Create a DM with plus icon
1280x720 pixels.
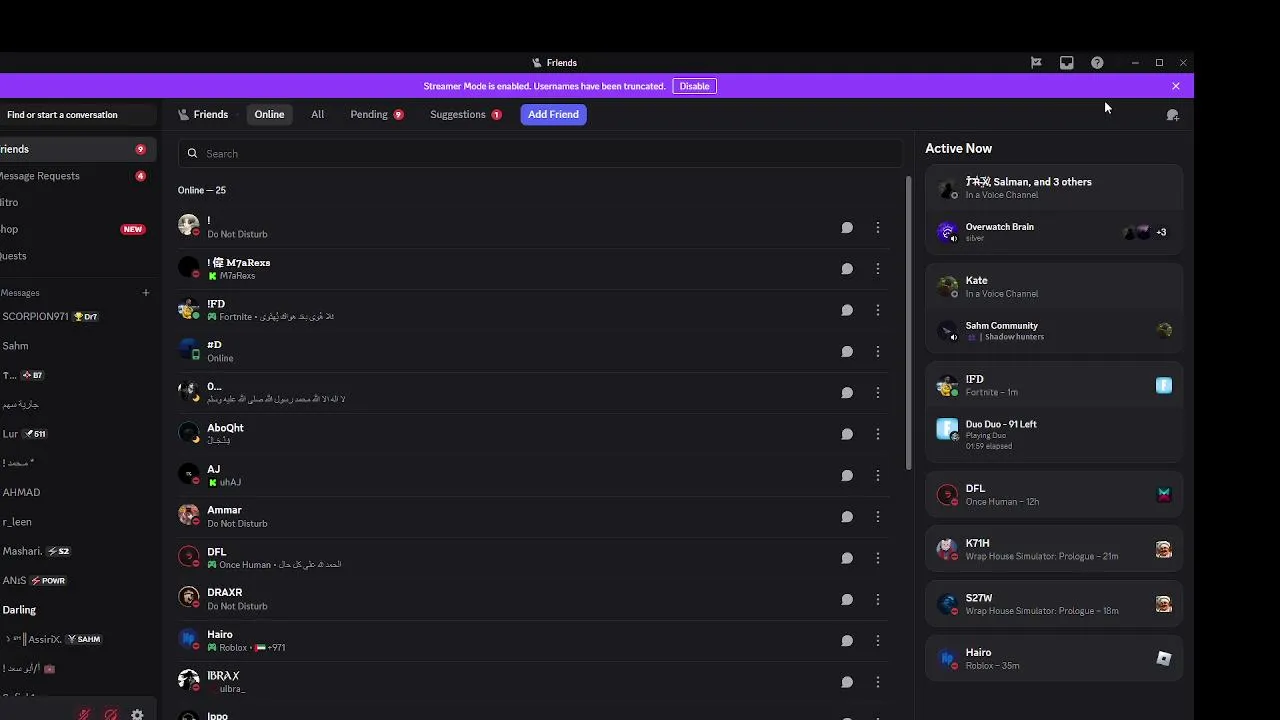[x=145, y=293]
